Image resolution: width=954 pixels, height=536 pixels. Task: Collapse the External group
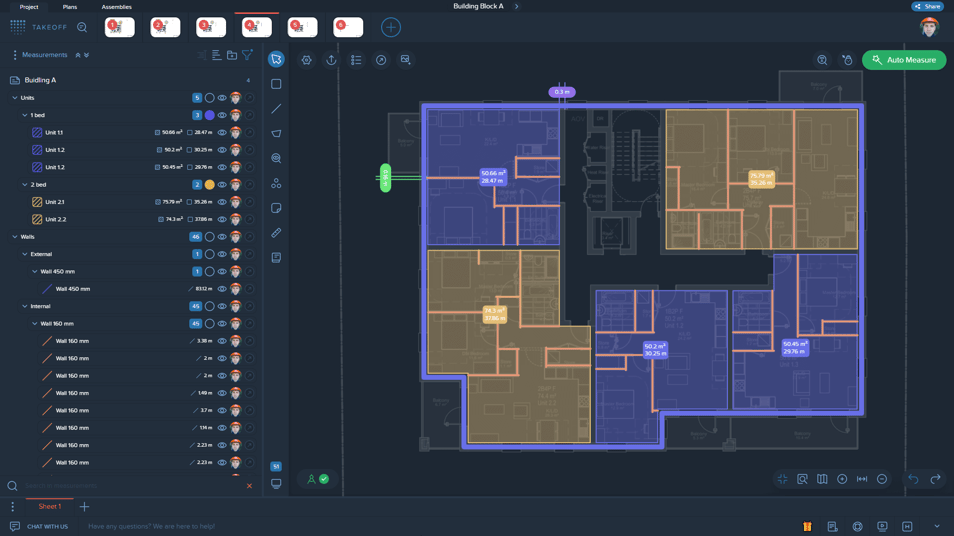[25, 254]
